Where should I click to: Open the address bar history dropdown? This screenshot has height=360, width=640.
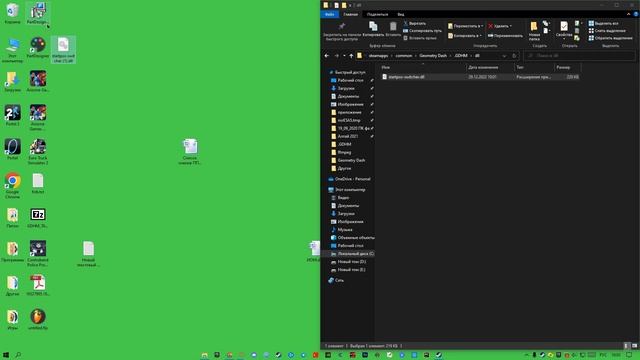pos(504,56)
